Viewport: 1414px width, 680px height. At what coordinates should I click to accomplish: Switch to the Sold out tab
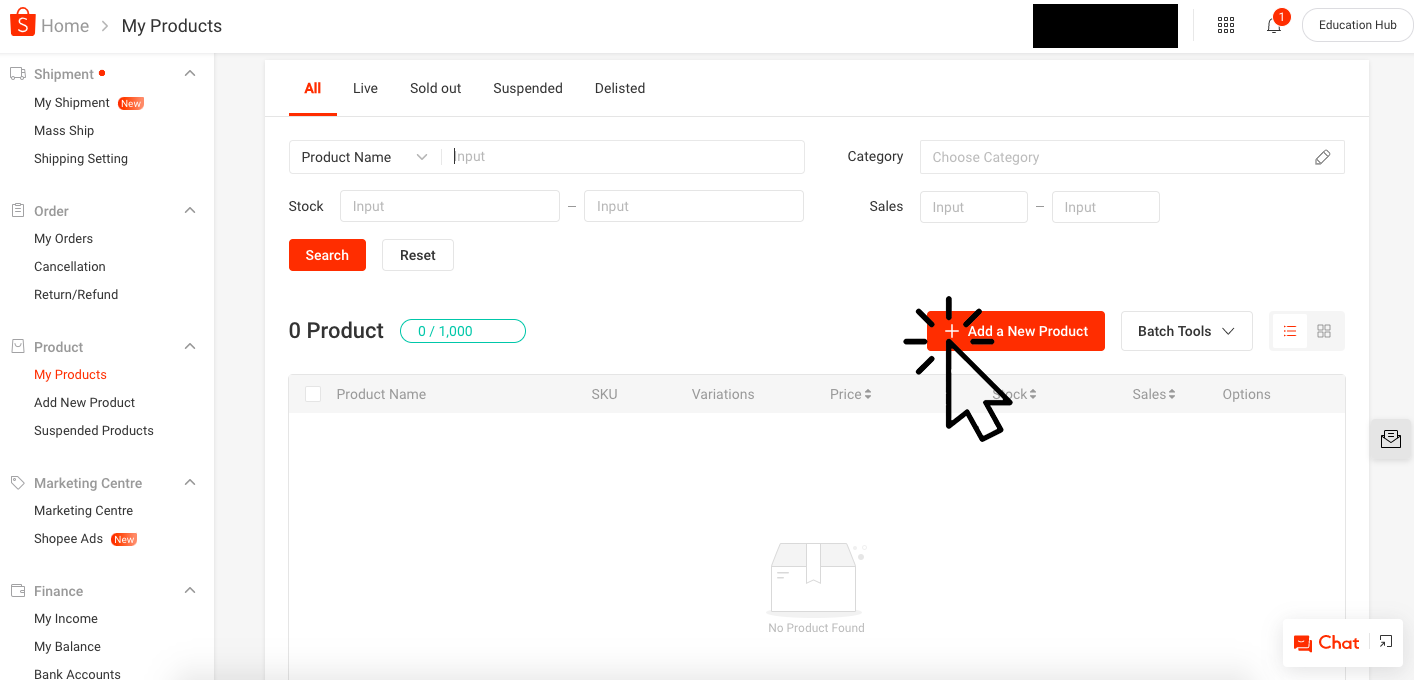pyautogui.click(x=435, y=88)
